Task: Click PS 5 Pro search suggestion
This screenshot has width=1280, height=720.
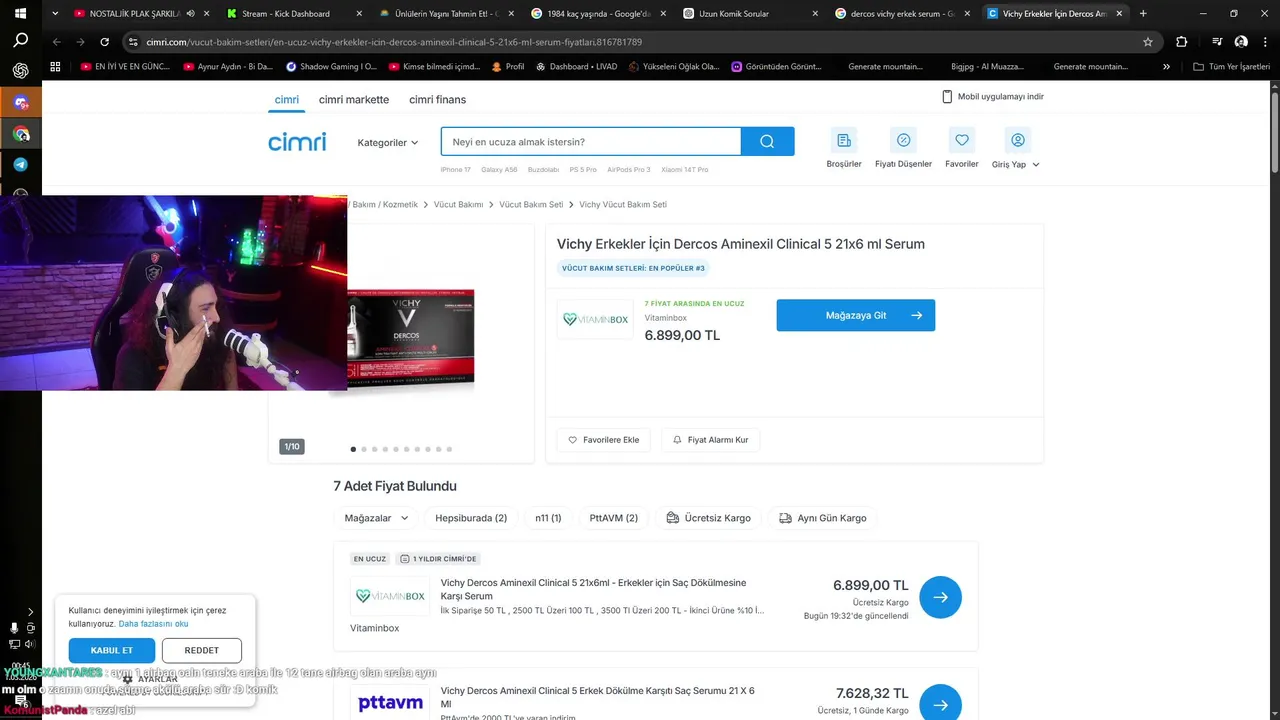Action: point(583,170)
